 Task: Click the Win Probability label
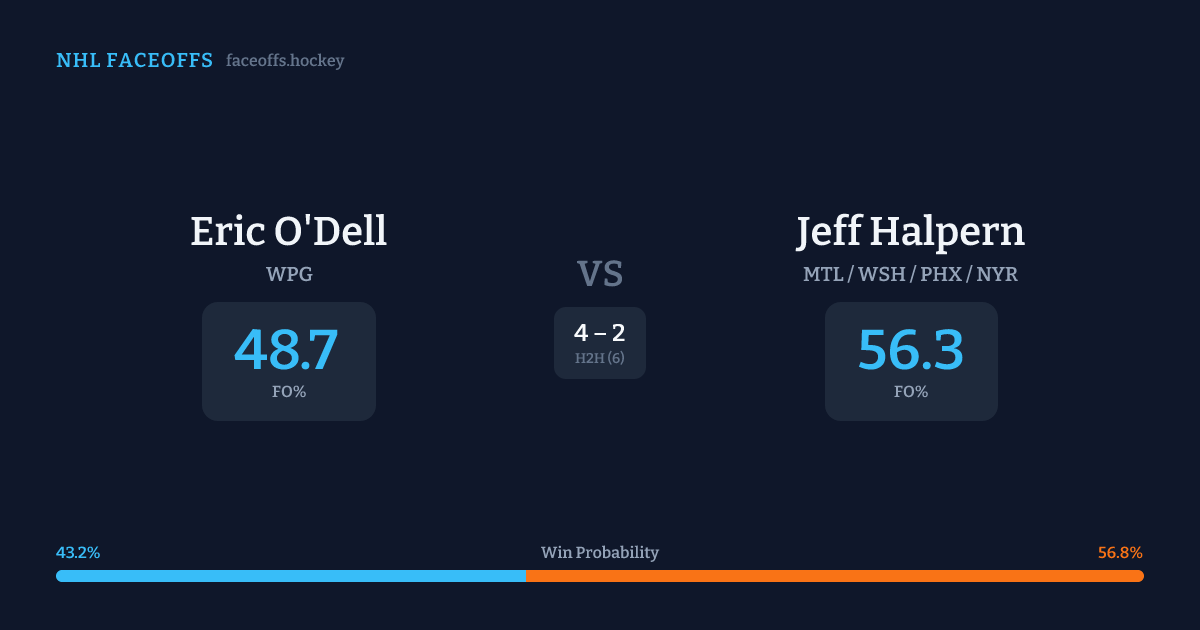pyautogui.click(x=600, y=553)
